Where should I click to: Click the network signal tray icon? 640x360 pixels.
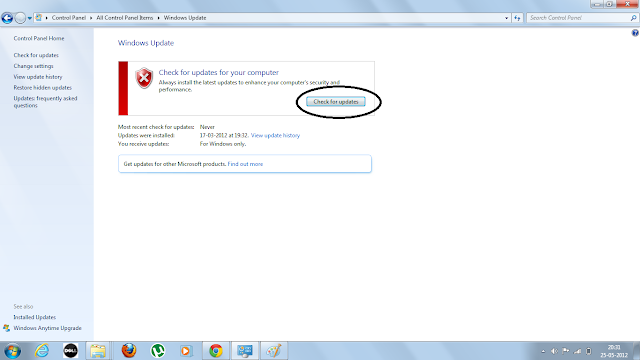pyautogui.click(x=577, y=351)
